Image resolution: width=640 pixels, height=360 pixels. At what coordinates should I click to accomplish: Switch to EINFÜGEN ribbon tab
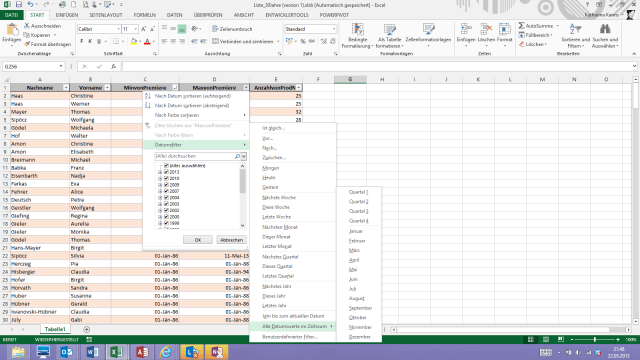tap(67, 15)
